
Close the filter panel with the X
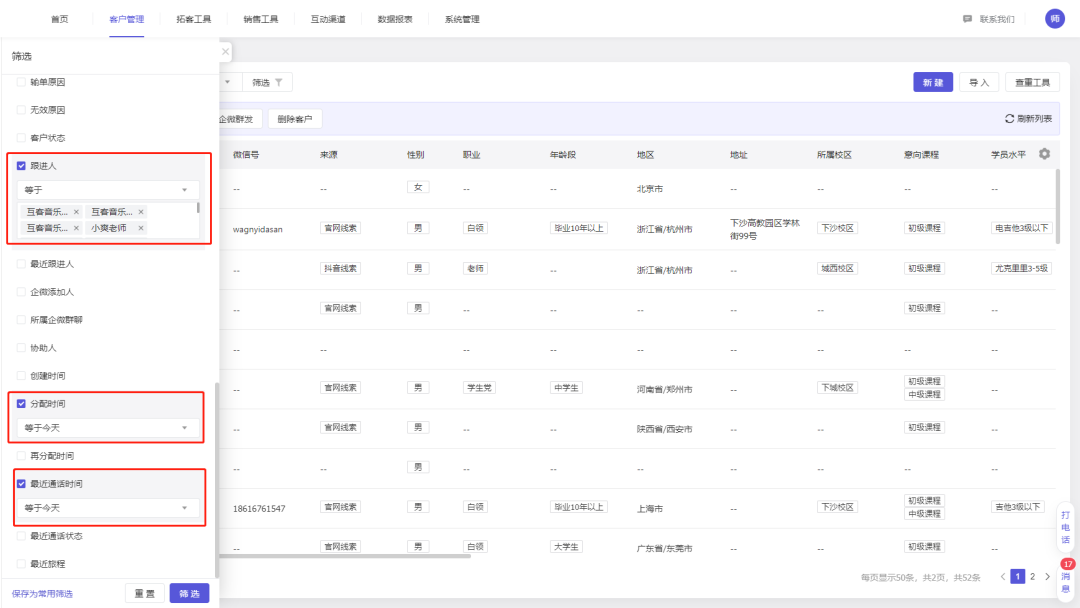click(x=225, y=51)
